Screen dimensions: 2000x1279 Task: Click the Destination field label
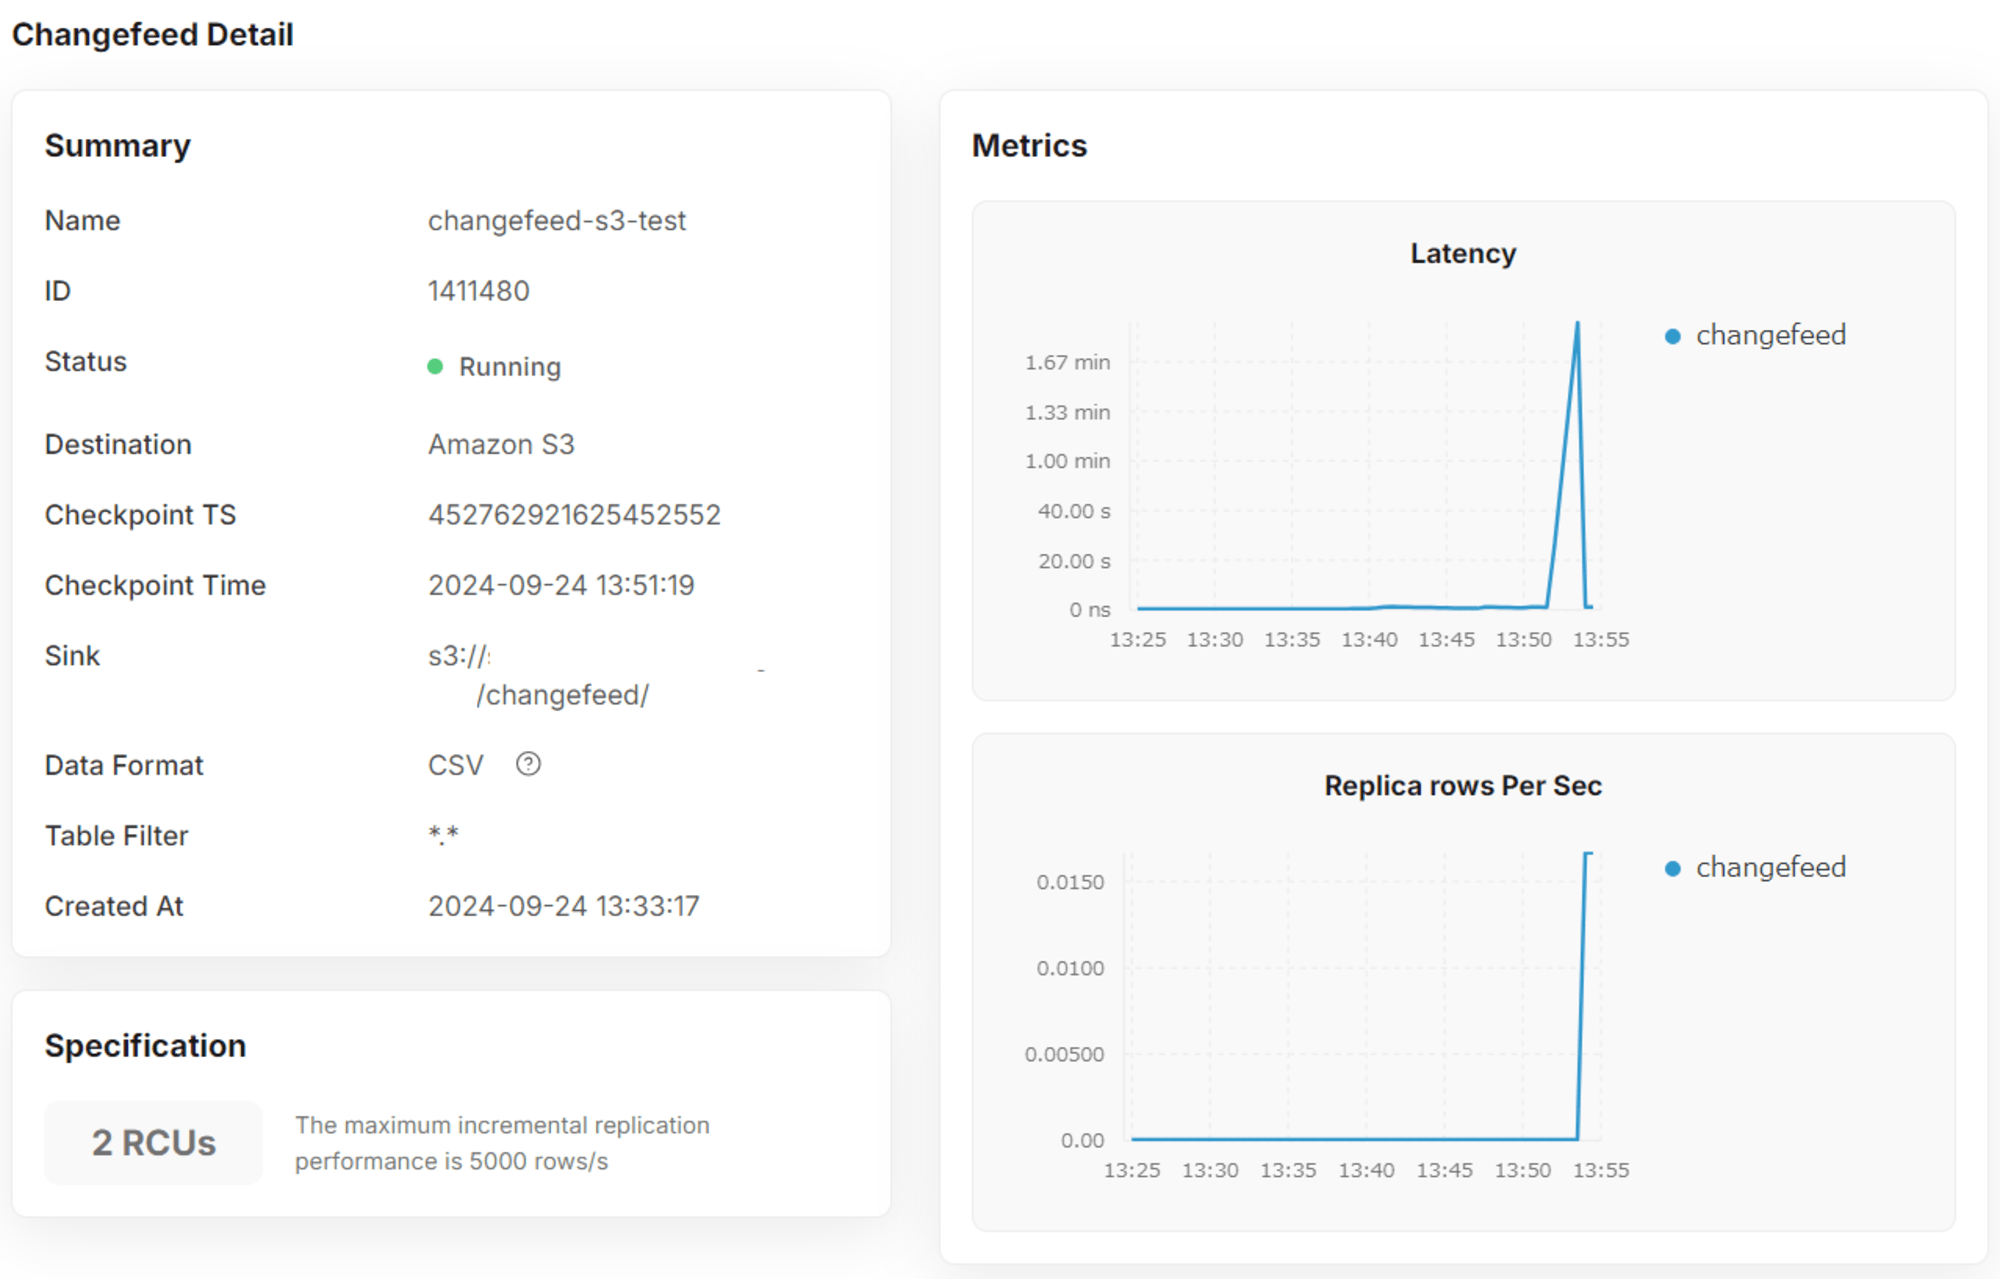118,444
